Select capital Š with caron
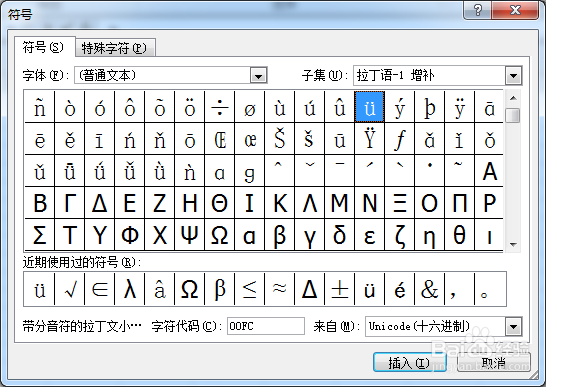This screenshot has width=562, height=387. pos(280,139)
